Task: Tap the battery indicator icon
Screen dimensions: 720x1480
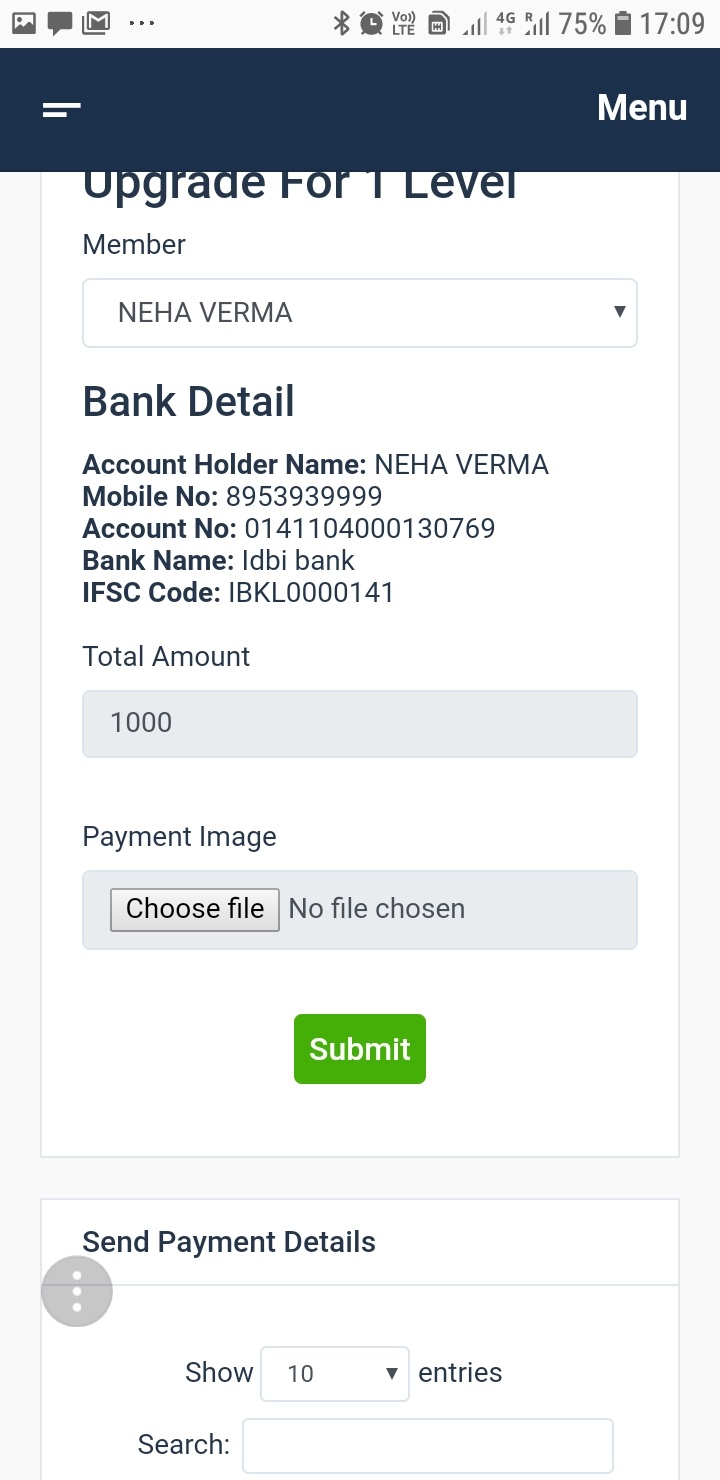Action: tap(623, 23)
